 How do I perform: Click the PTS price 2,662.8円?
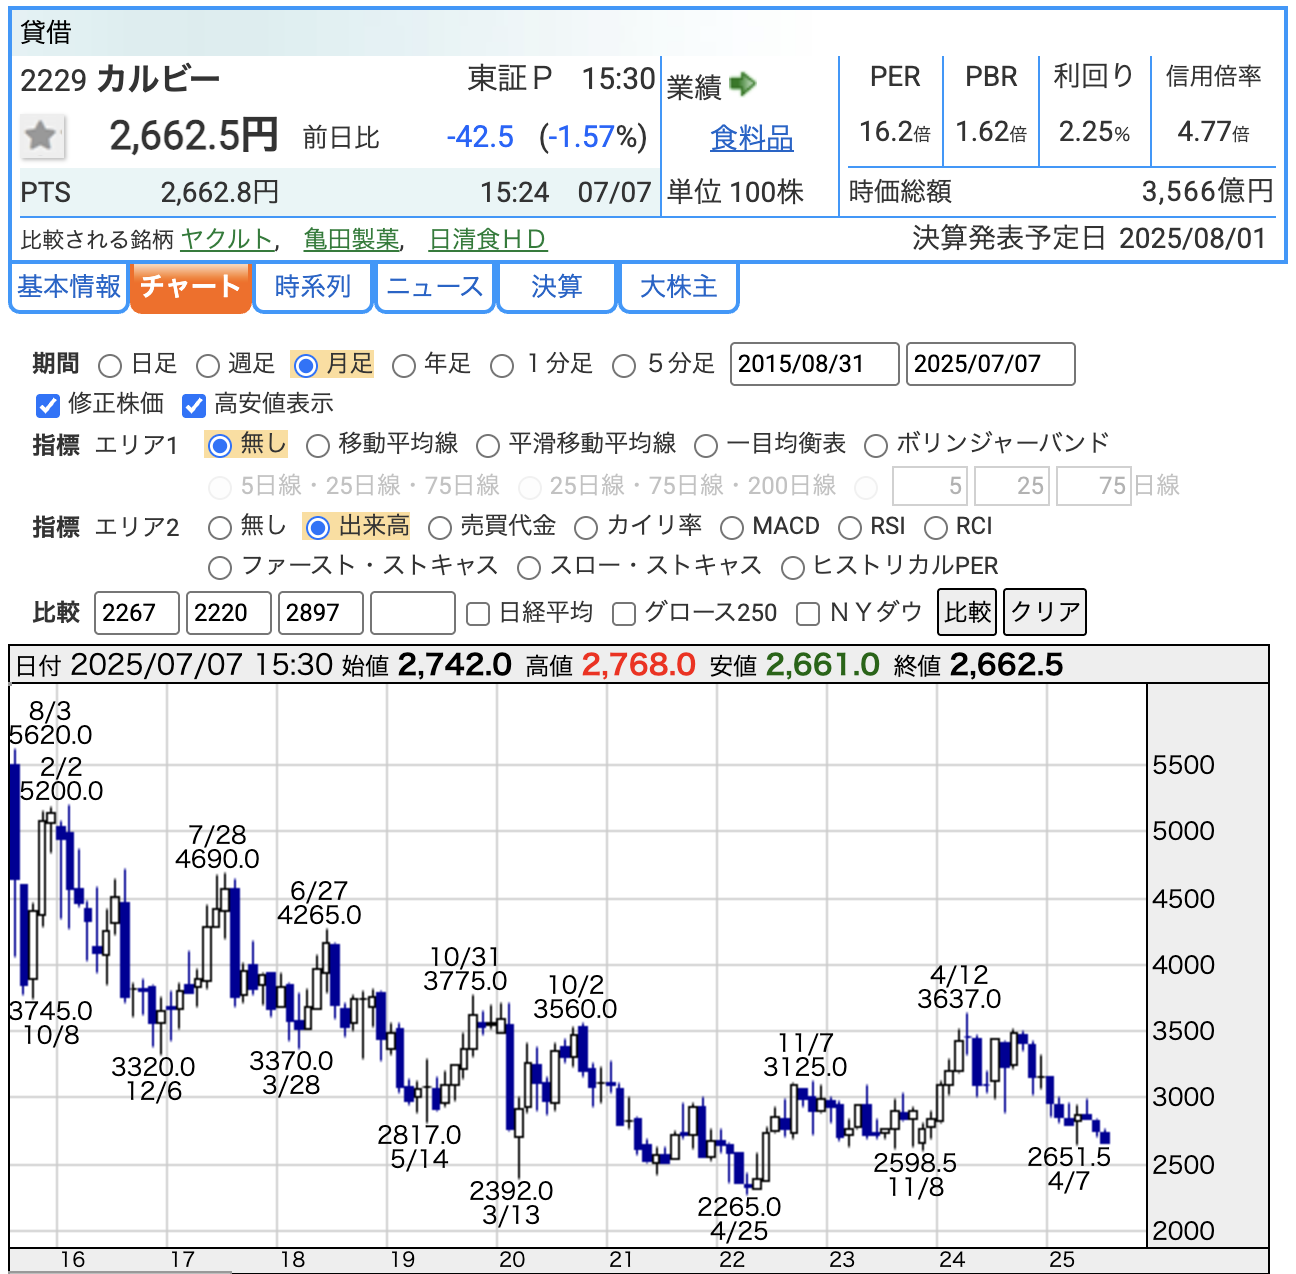click(220, 192)
